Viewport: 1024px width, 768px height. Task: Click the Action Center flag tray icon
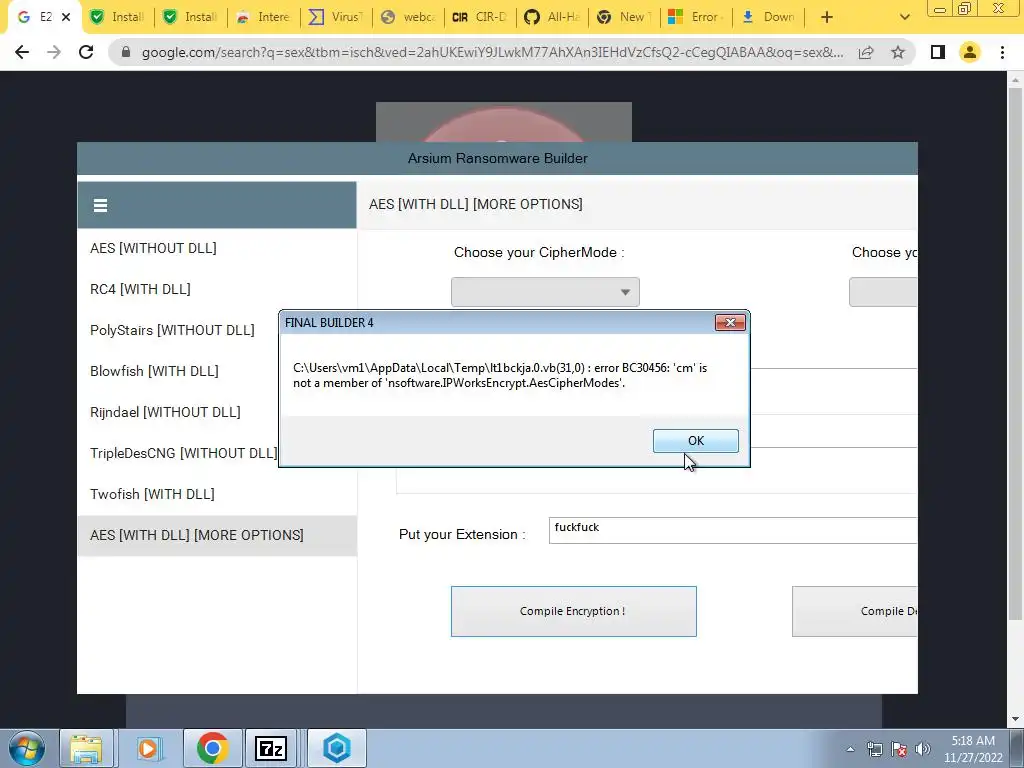click(x=899, y=749)
